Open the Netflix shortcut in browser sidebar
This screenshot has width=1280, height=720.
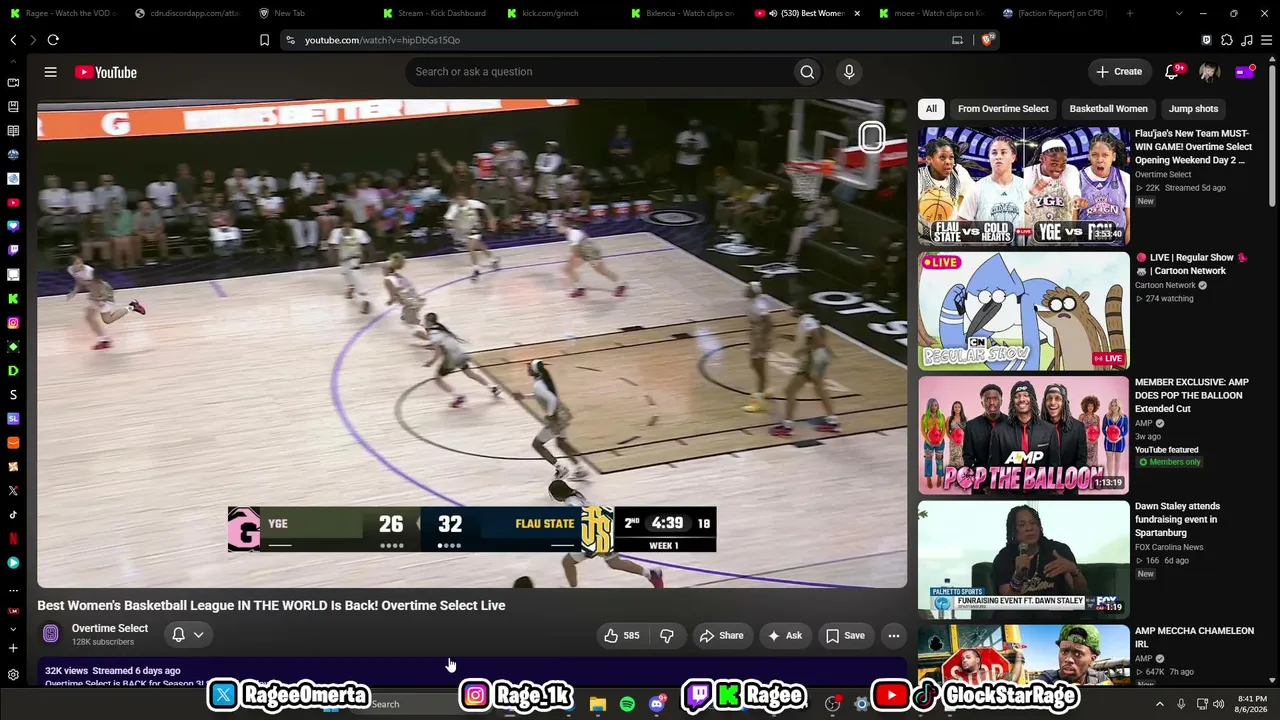(x=13, y=538)
